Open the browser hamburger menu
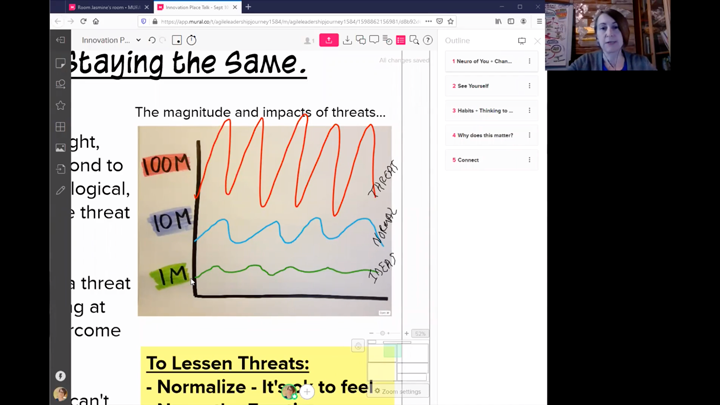This screenshot has height=405, width=720. pyautogui.click(x=539, y=22)
